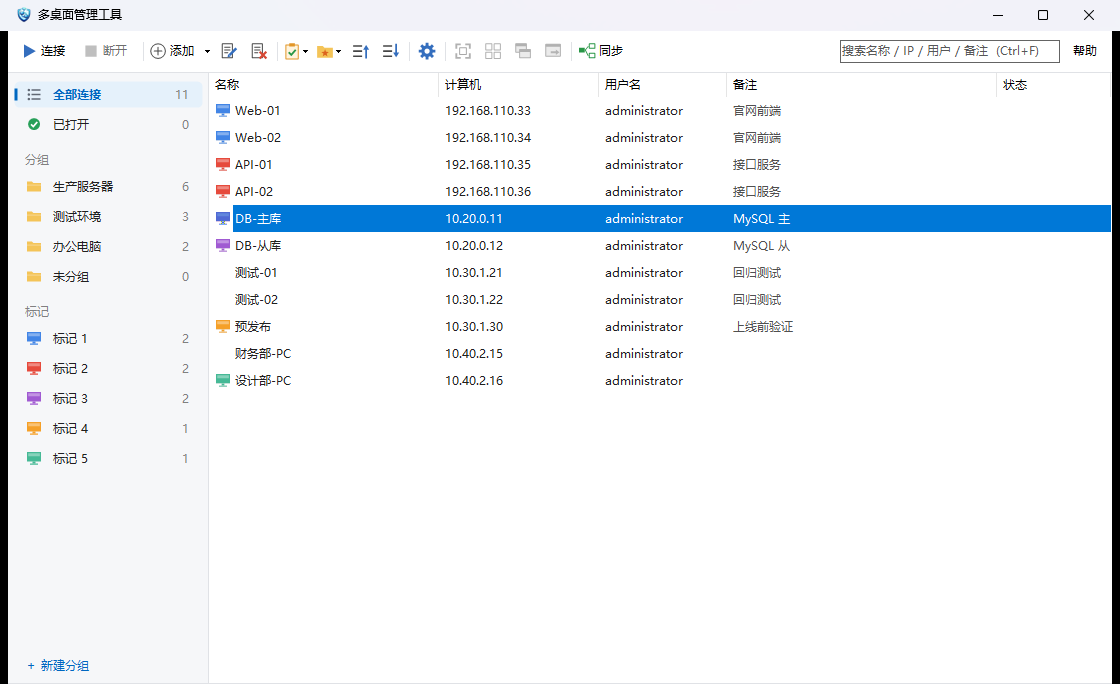The height and width of the screenshot is (684, 1120).
Task: Click the 断开 (disconnect) stop button
Action: point(106,51)
